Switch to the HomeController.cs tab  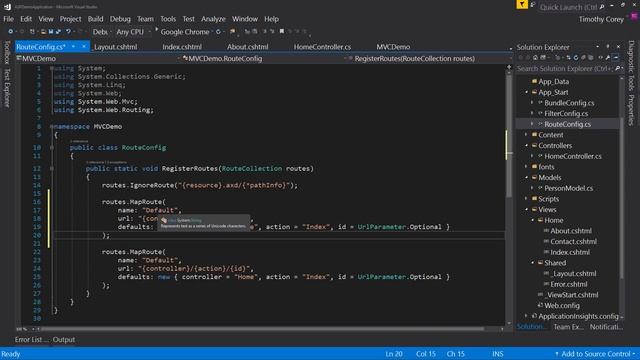322,47
